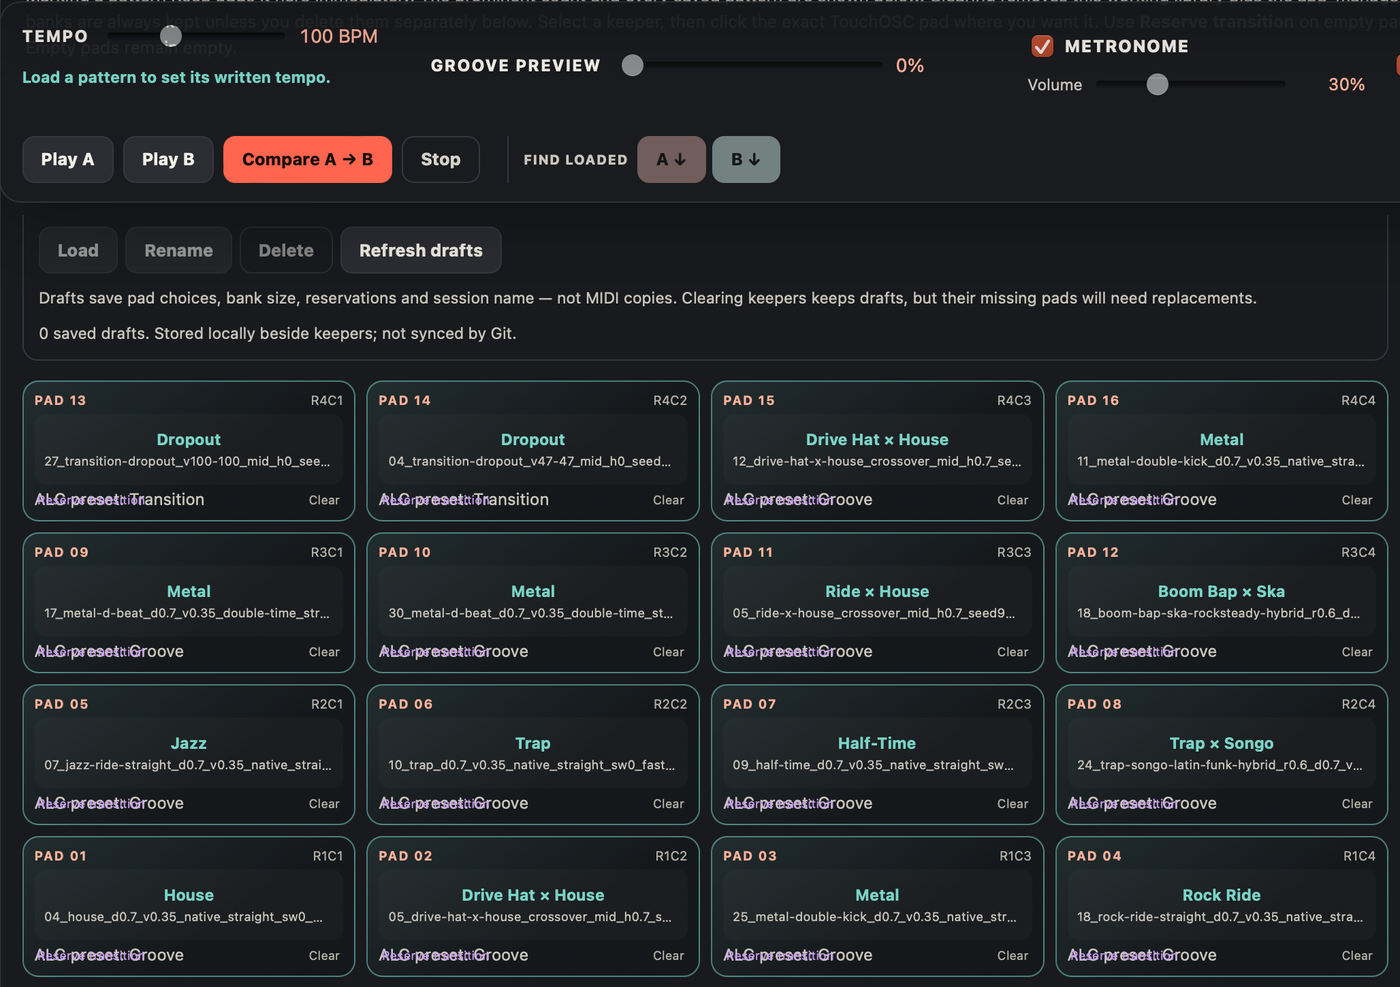Viewport: 1400px width, 987px height.
Task: Clear Pad 03 Metal pattern
Action: 1013,956
